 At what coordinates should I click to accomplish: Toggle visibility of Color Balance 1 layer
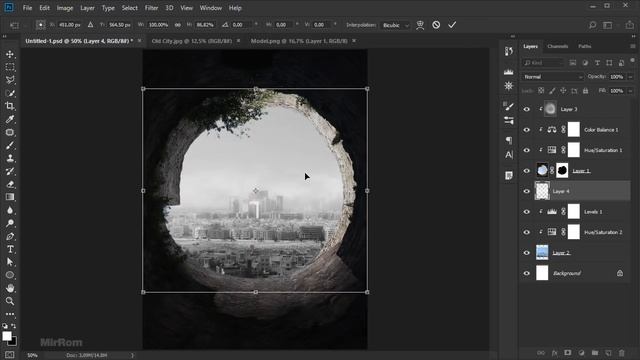[527, 130]
